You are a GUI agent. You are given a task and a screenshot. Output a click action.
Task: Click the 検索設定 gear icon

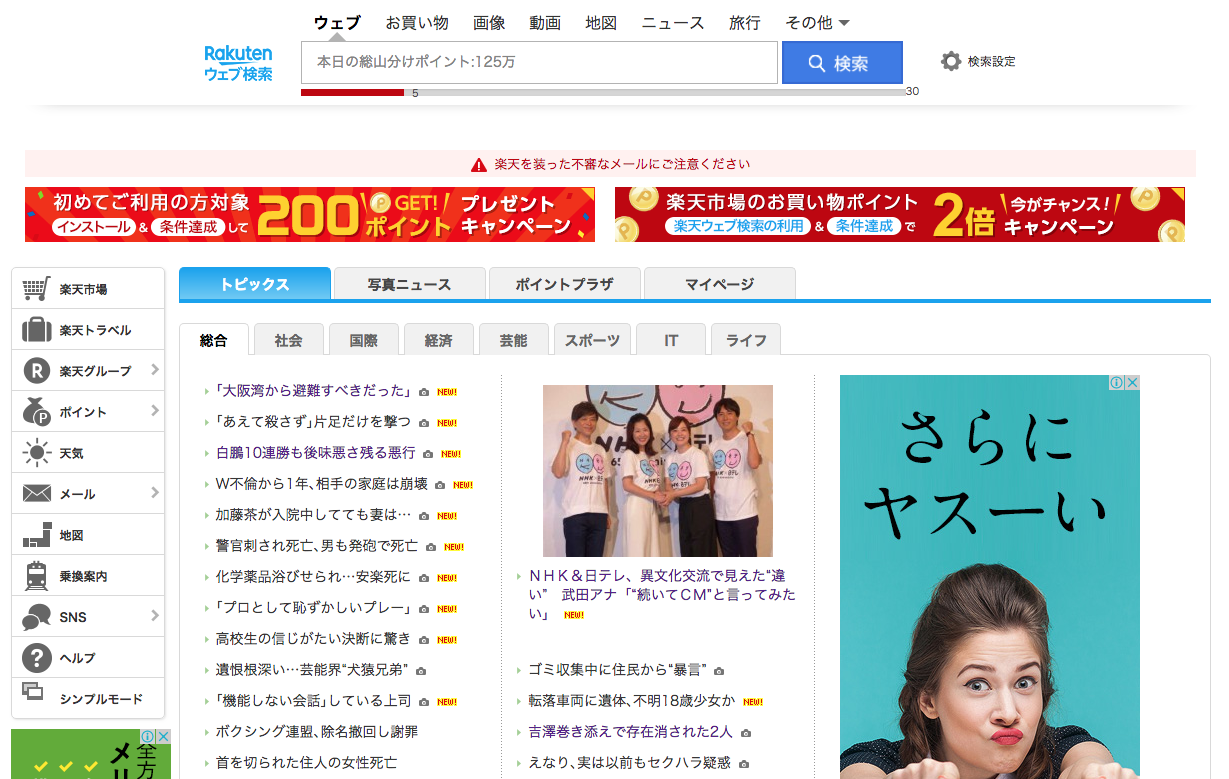click(x=950, y=62)
